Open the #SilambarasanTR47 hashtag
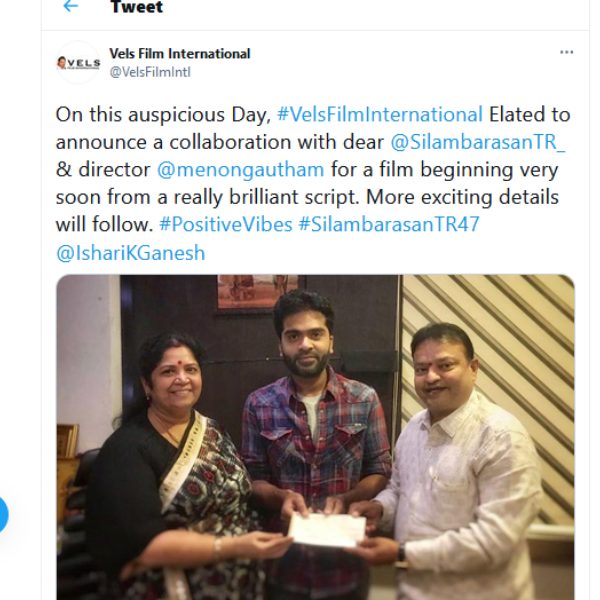This screenshot has height=600, width=600. [389, 224]
